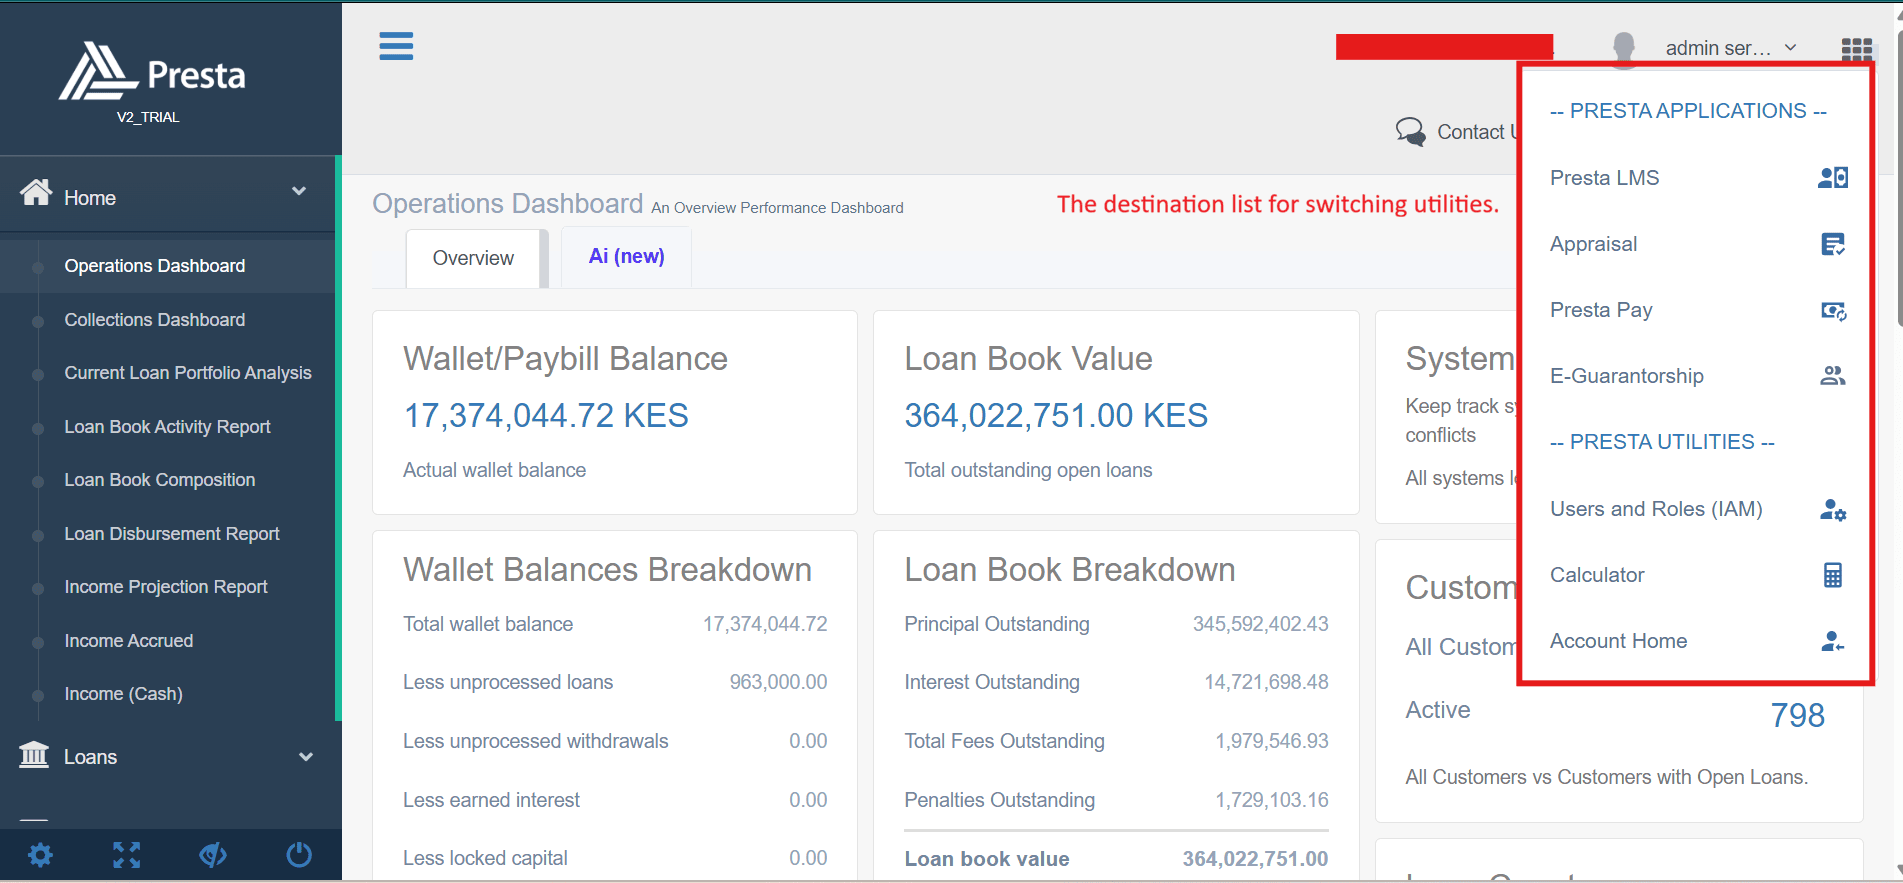Switch to the Ai (new) tab
The image size is (1903, 883).
pyautogui.click(x=626, y=256)
